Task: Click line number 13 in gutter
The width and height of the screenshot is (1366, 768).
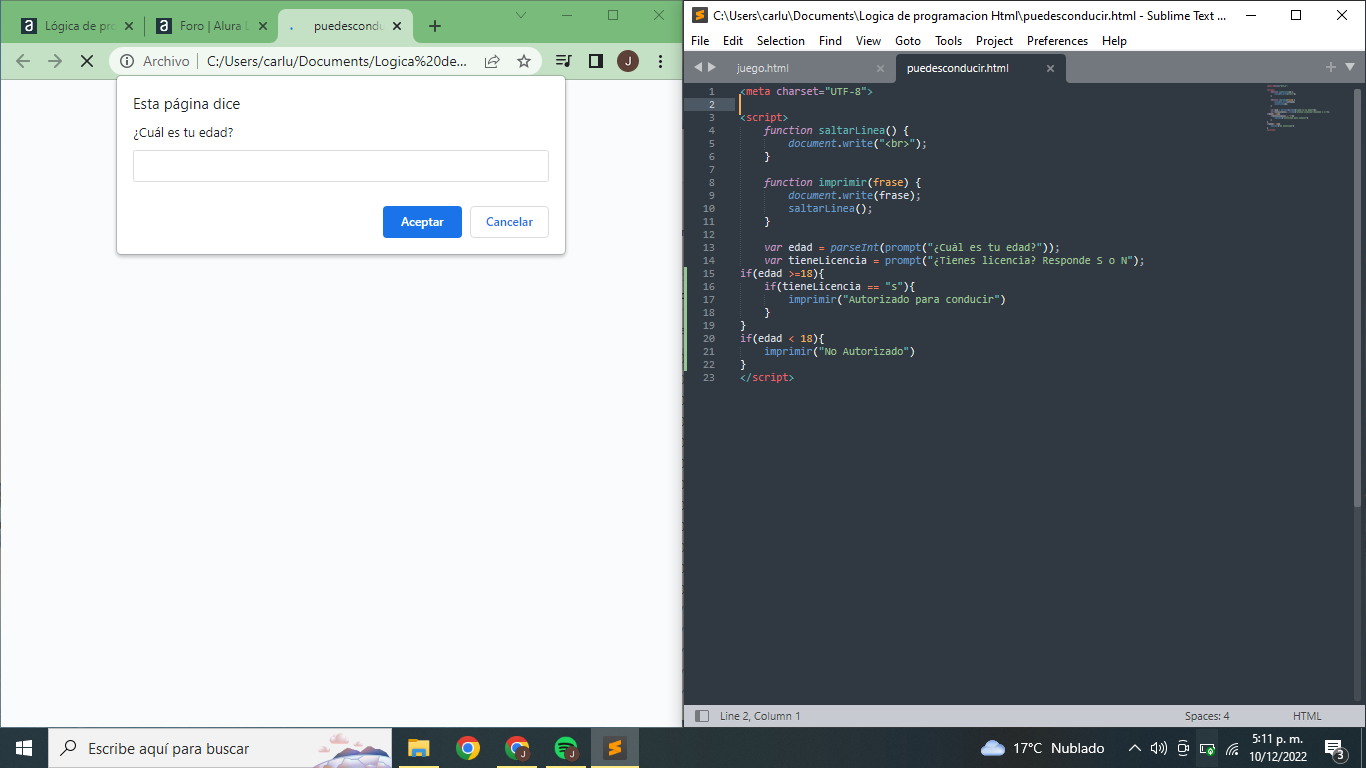Action: 709,247
